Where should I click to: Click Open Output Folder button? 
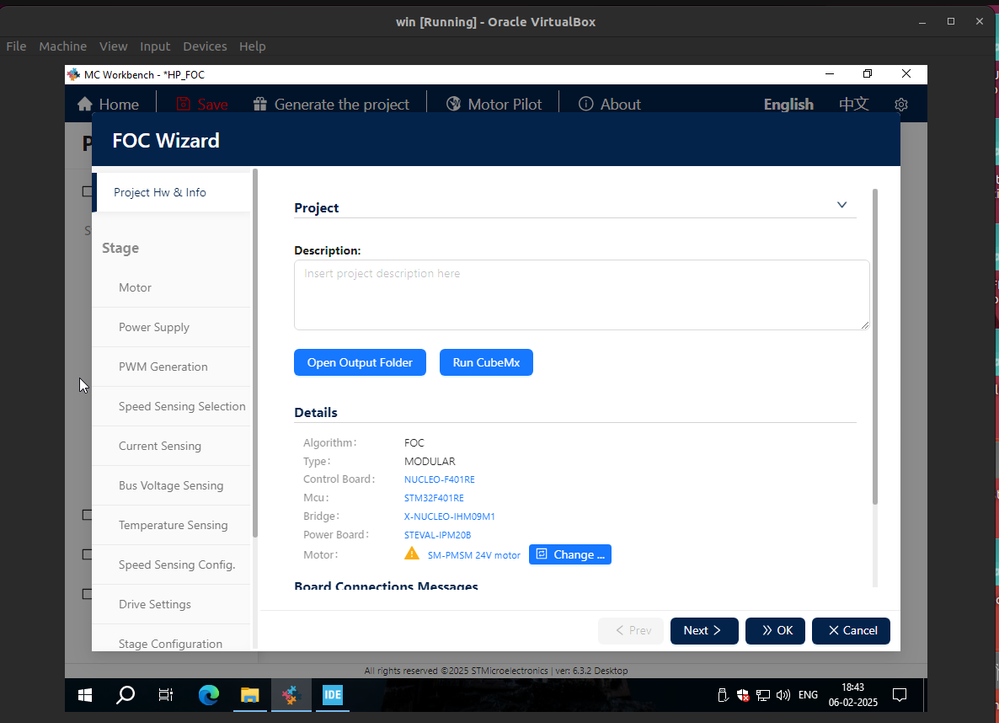pos(360,362)
